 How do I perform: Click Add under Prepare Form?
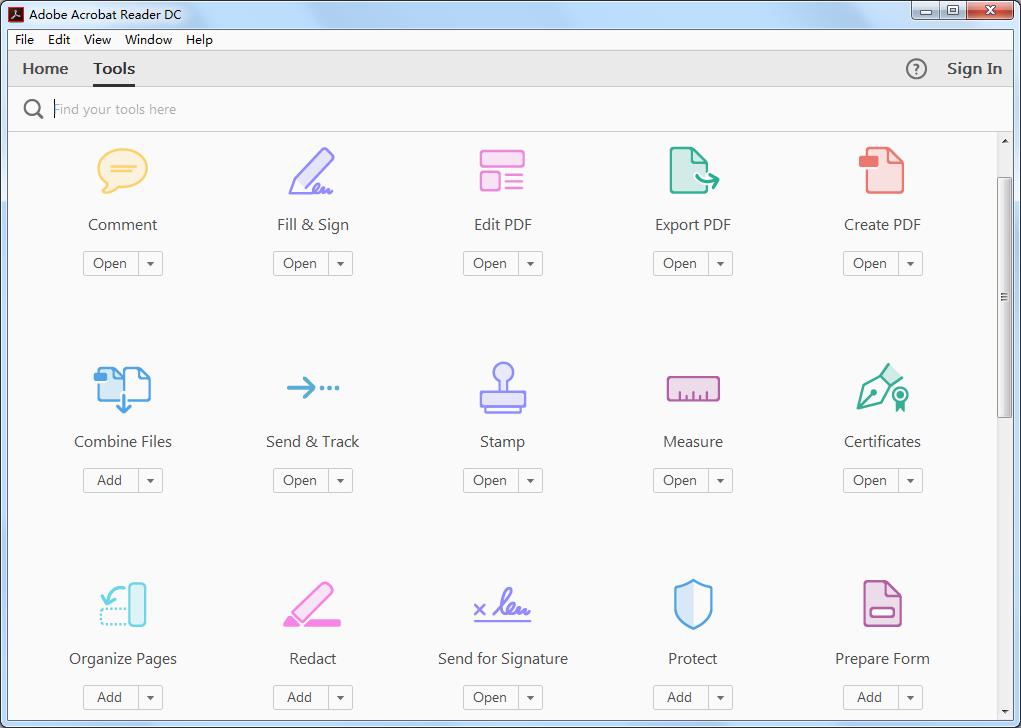click(871, 697)
